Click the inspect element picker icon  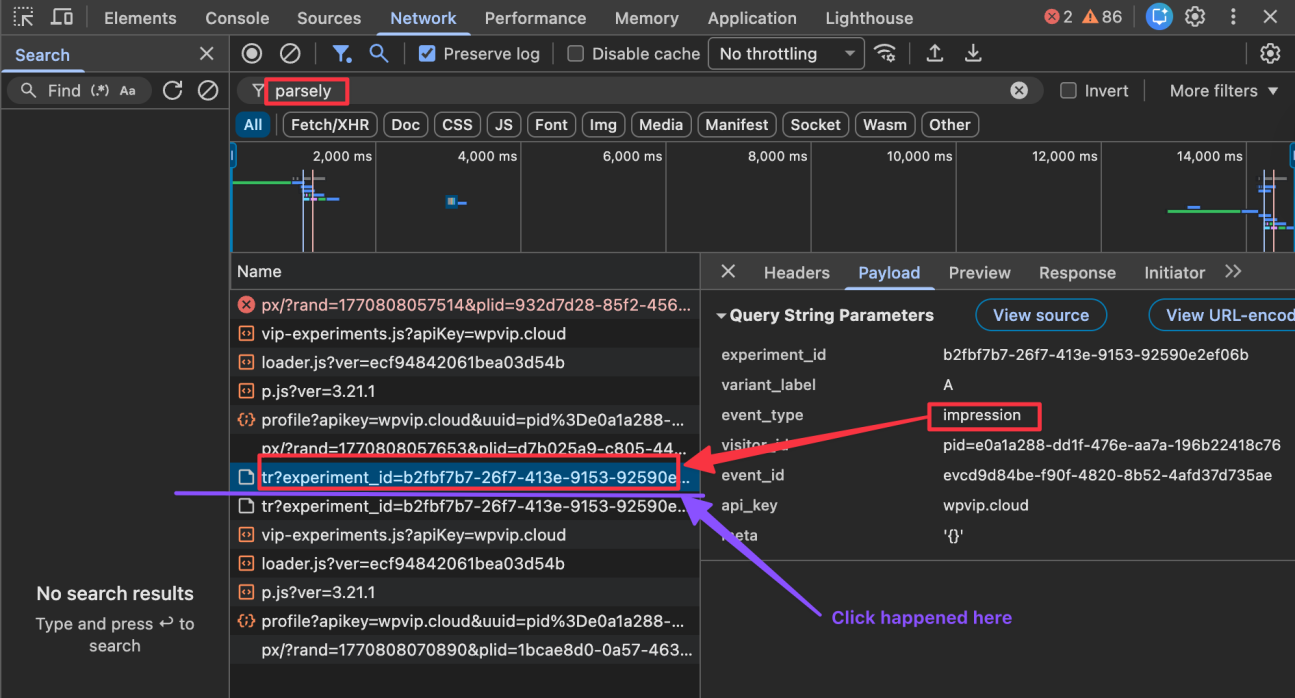click(23, 17)
